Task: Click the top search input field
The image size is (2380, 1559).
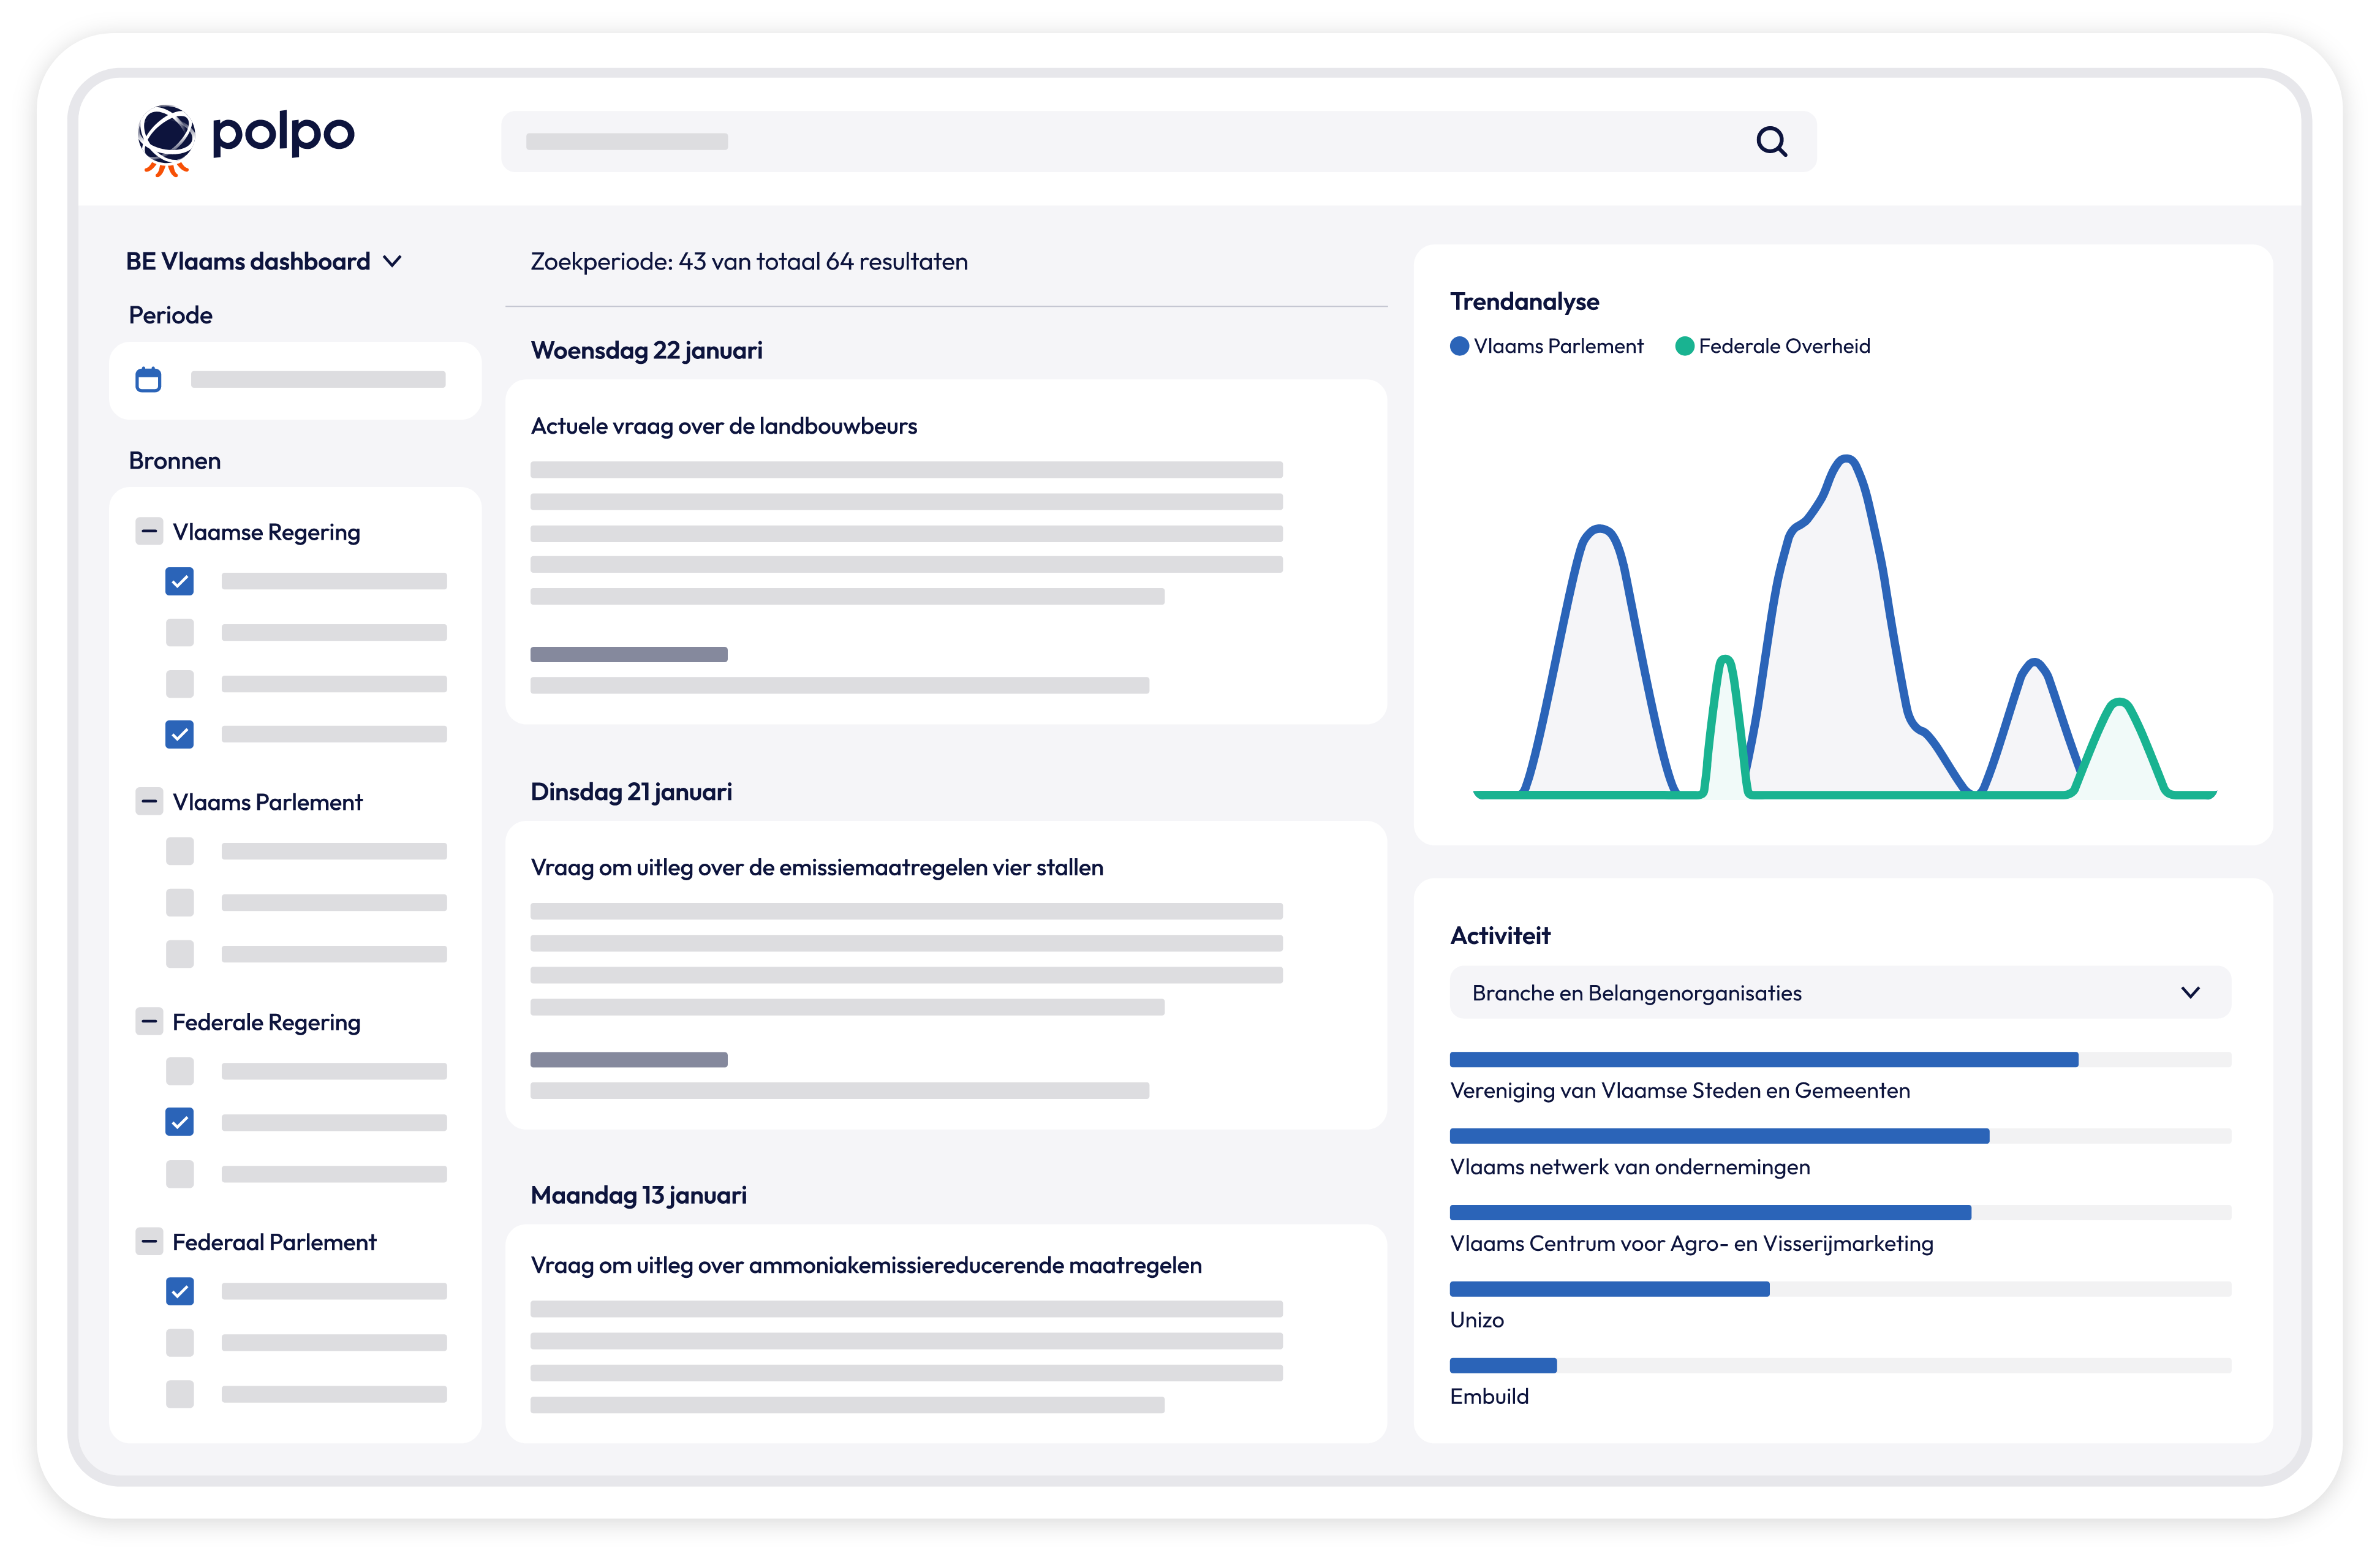Action: click(1100, 142)
